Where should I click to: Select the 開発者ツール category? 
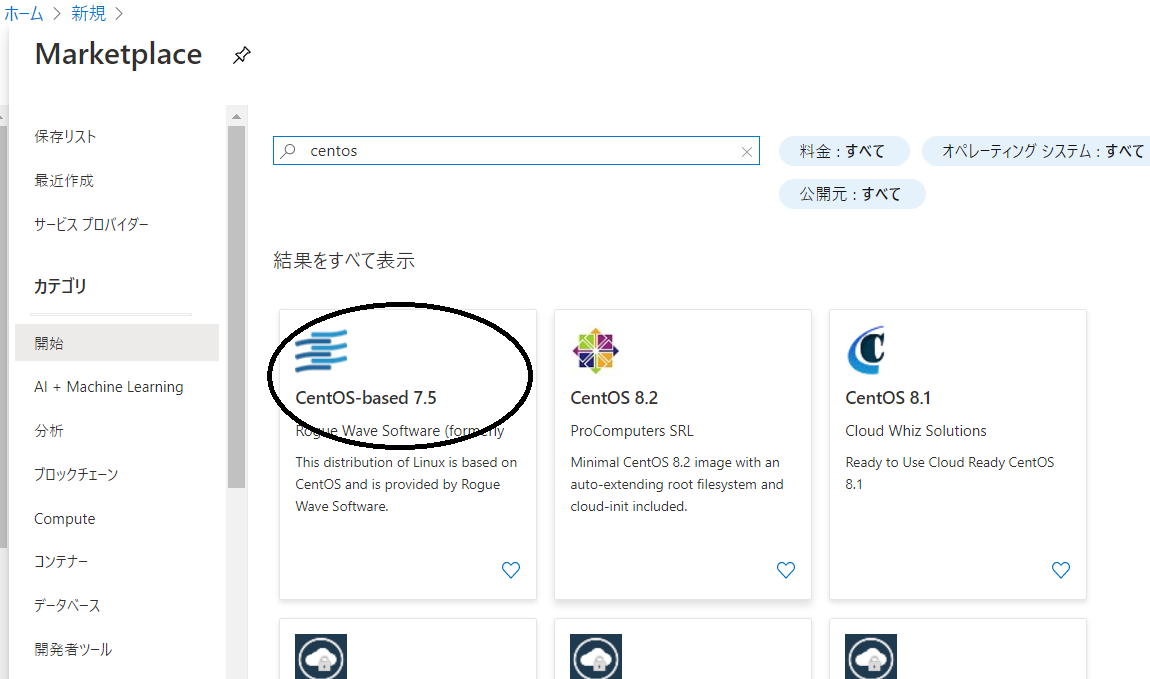[x=73, y=650]
